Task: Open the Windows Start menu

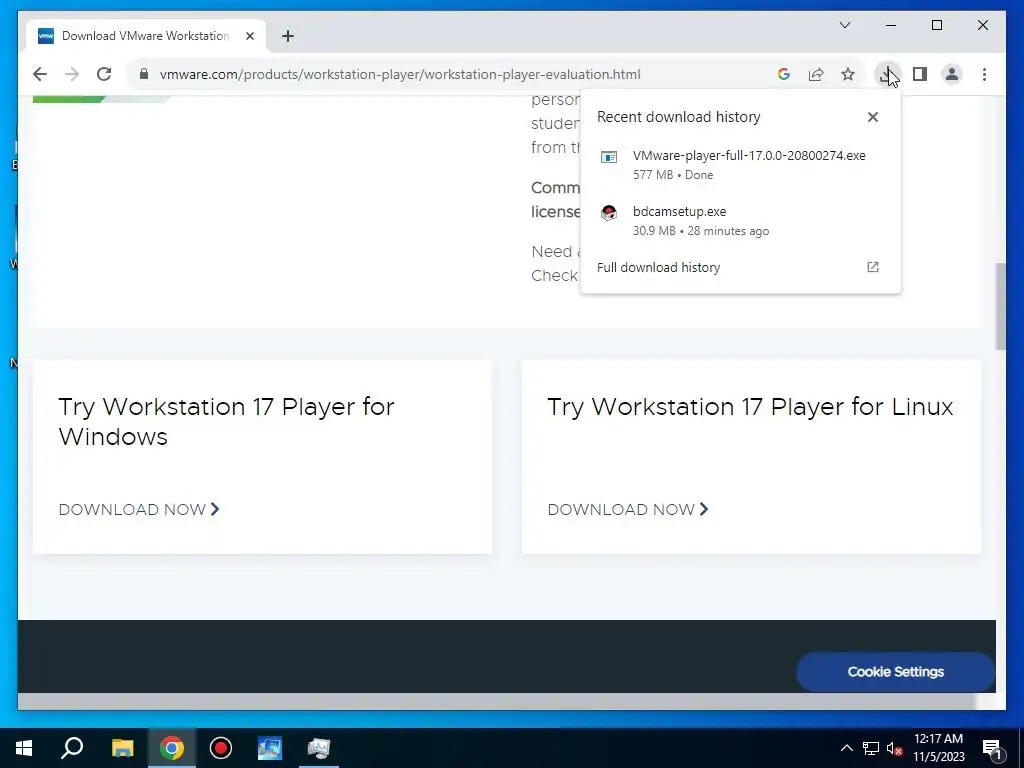Action: [24, 748]
